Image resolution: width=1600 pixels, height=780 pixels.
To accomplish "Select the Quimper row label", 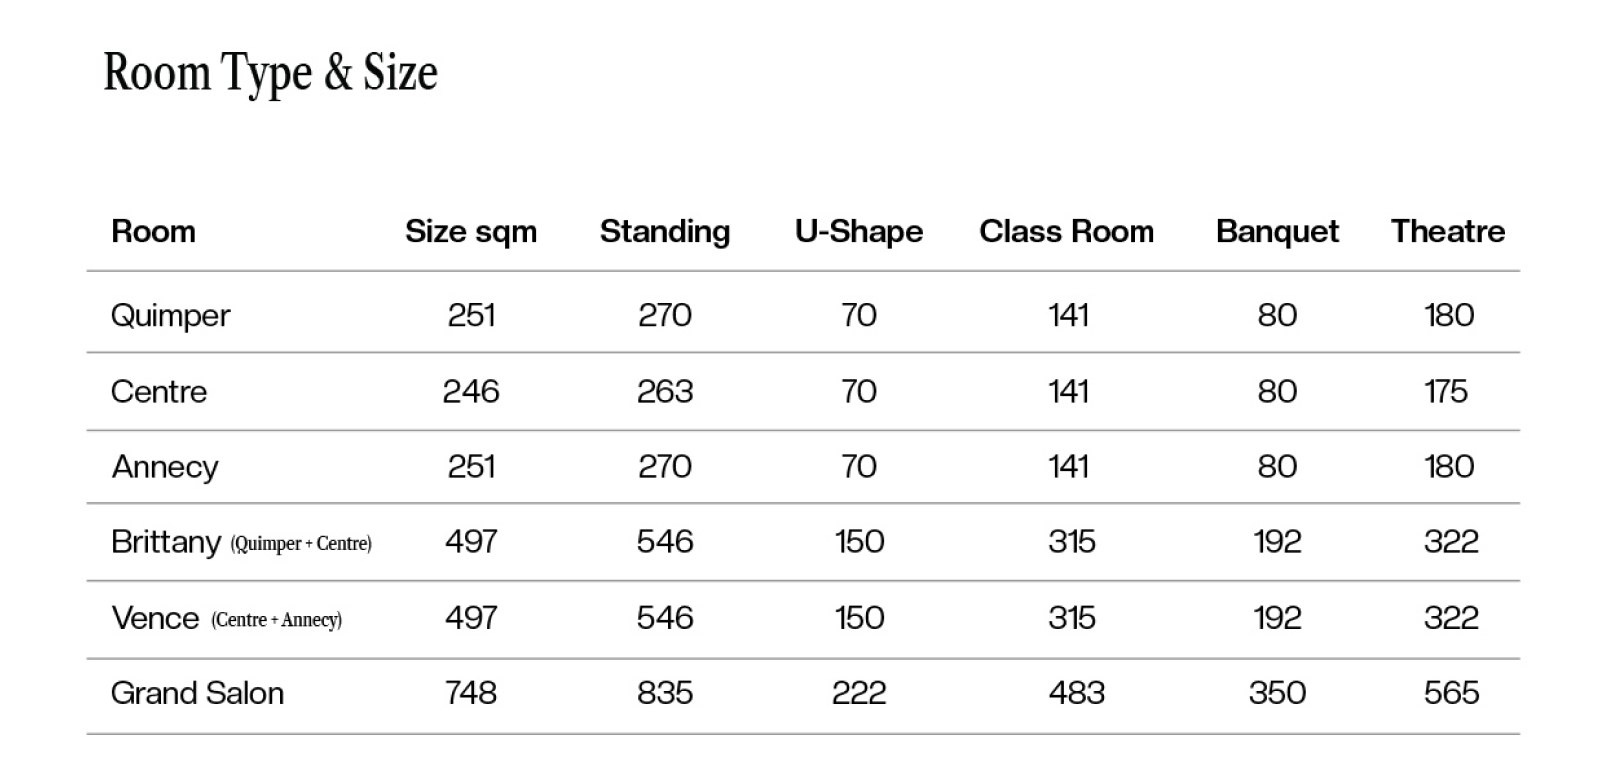I will [x=170, y=316].
